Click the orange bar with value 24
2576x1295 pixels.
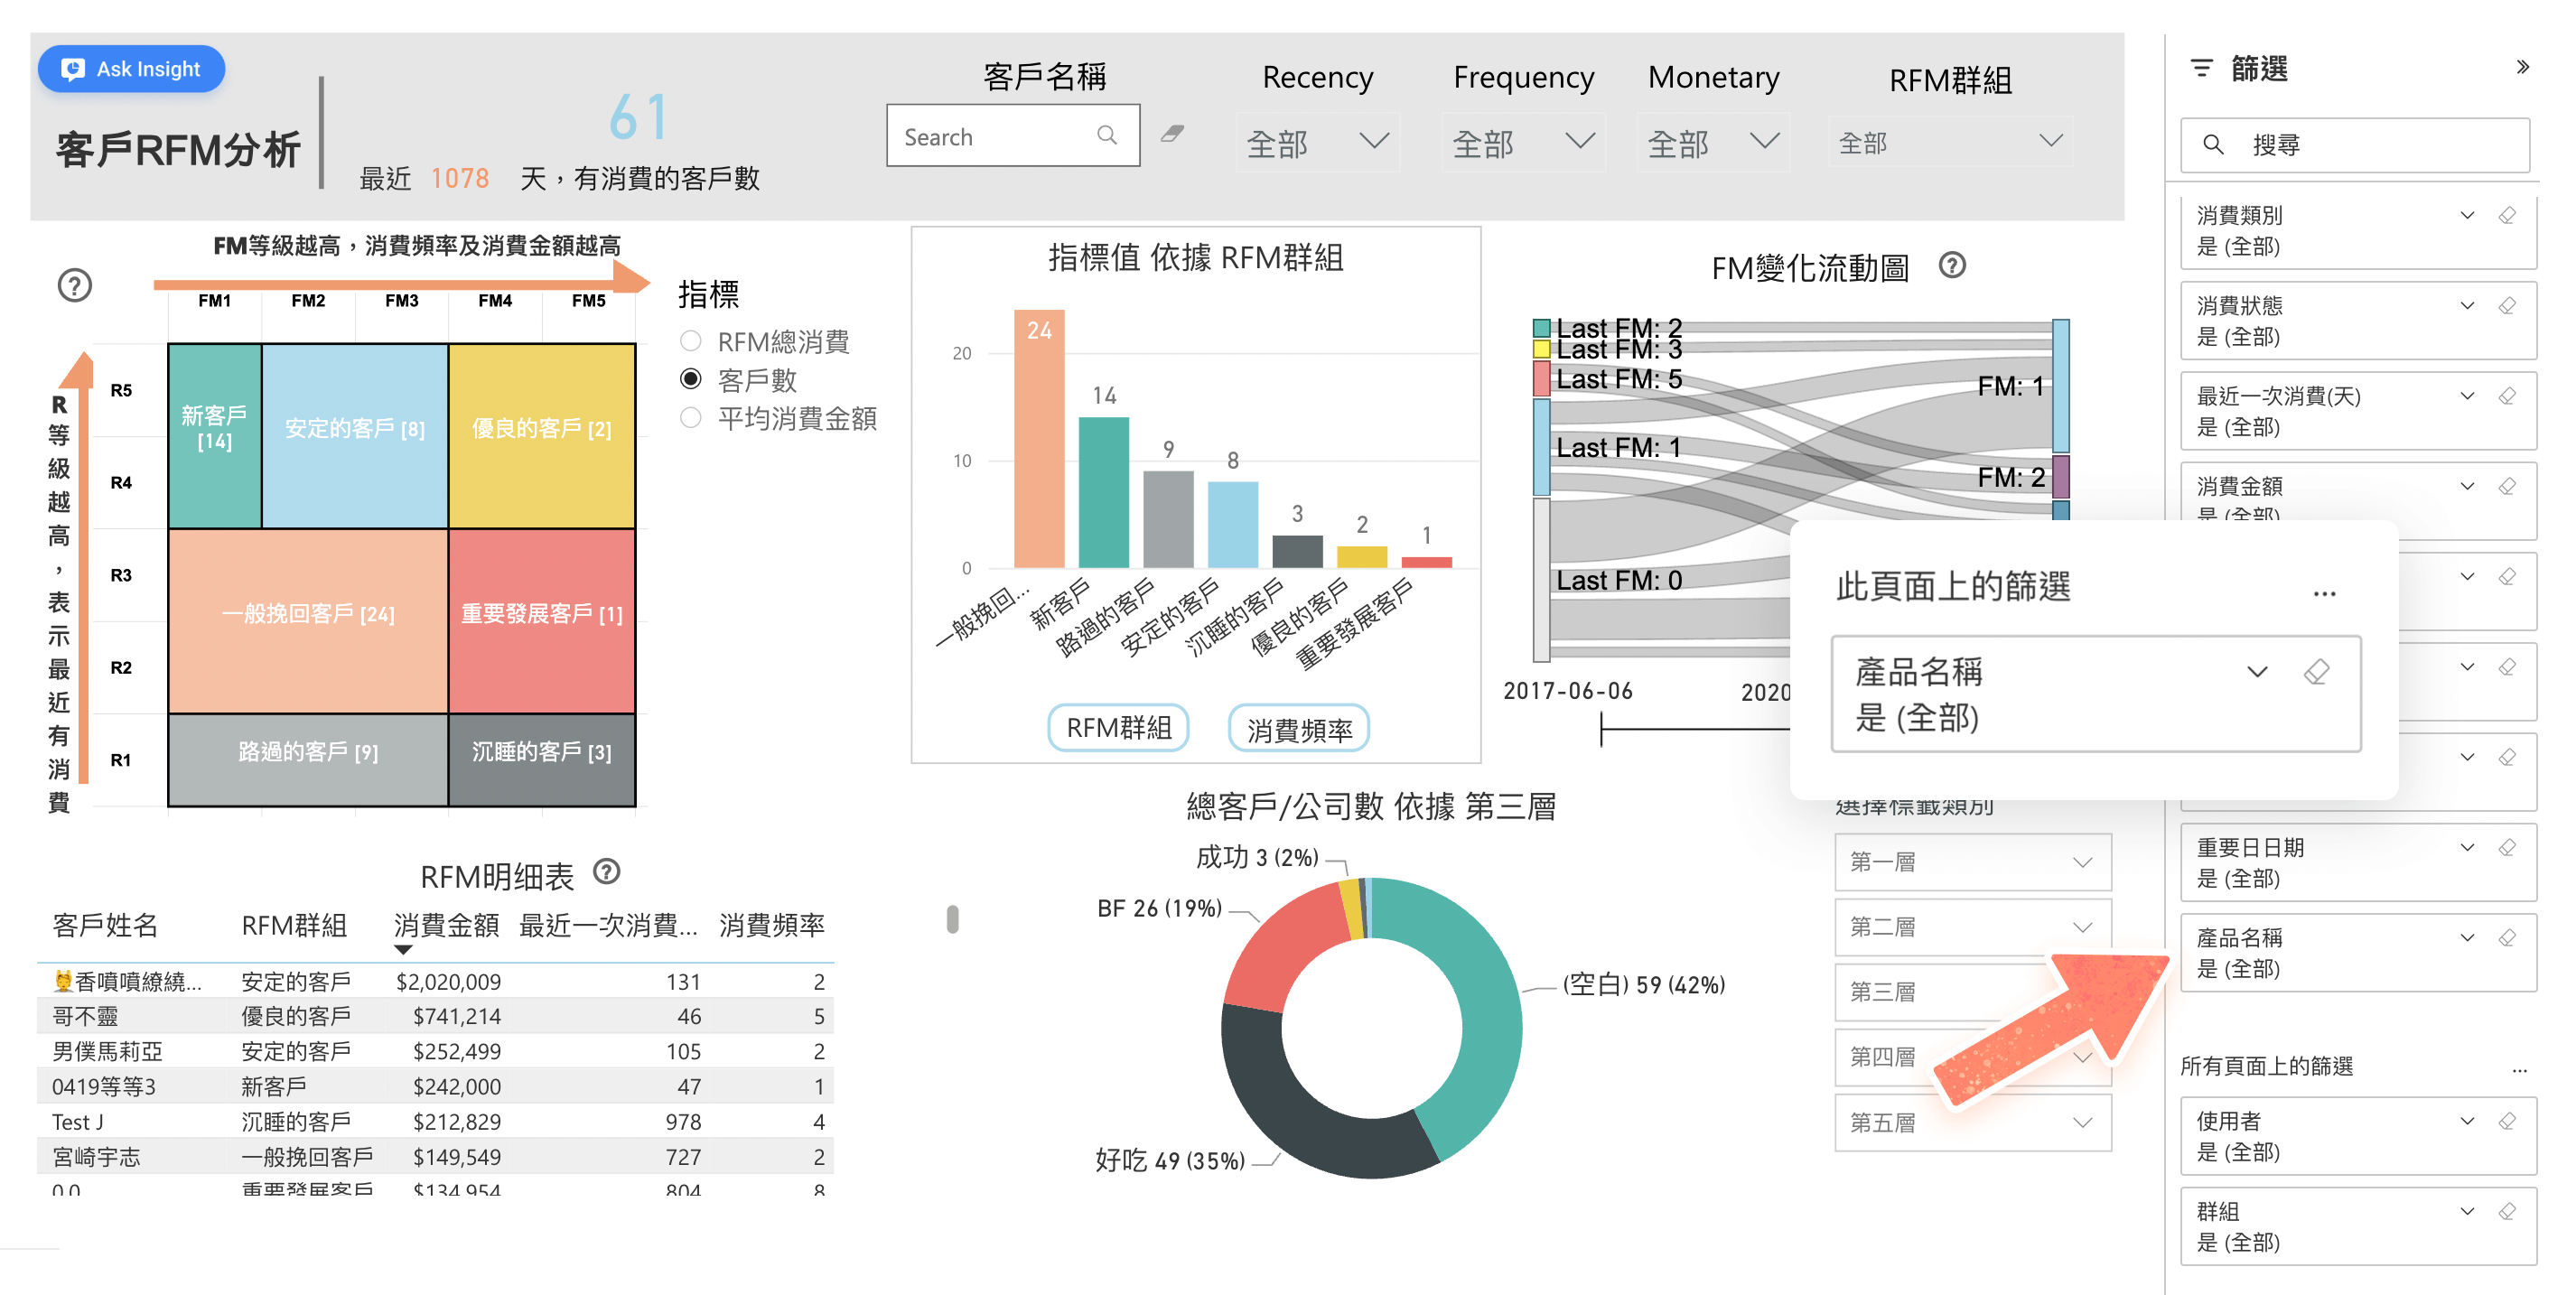click(x=1039, y=440)
